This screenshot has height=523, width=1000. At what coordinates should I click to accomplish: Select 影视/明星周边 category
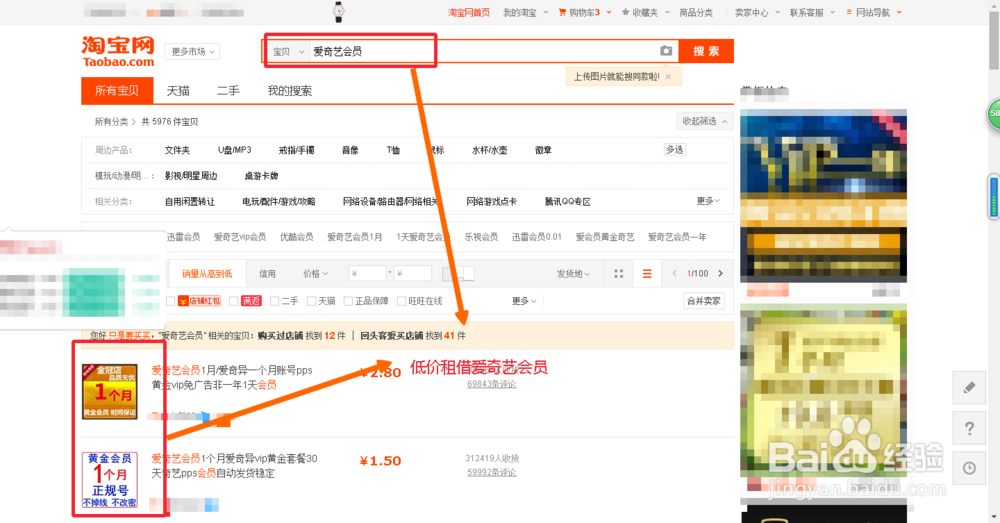click(x=191, y=175)
